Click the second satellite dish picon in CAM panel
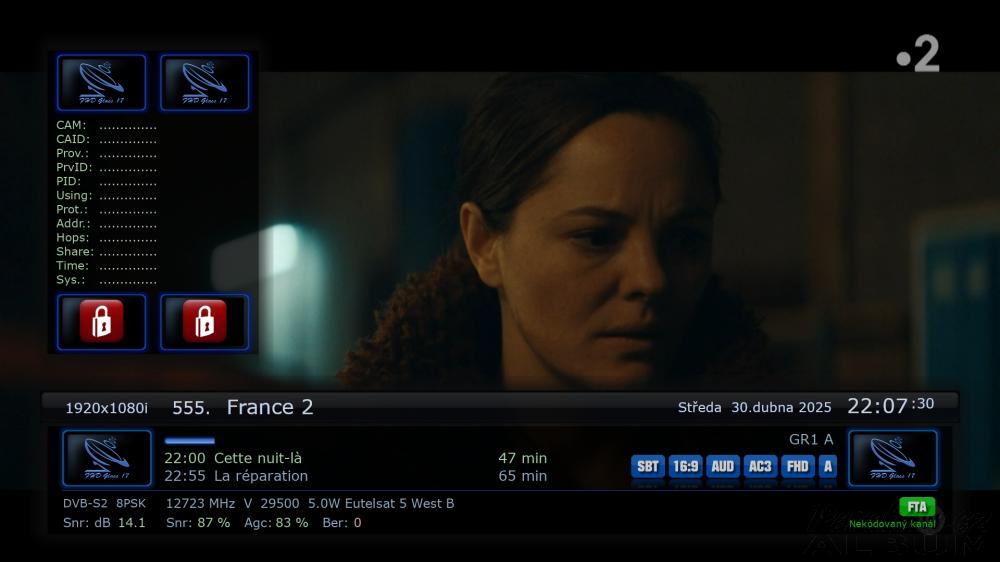 pyautogui.click(x=205, y=82)
